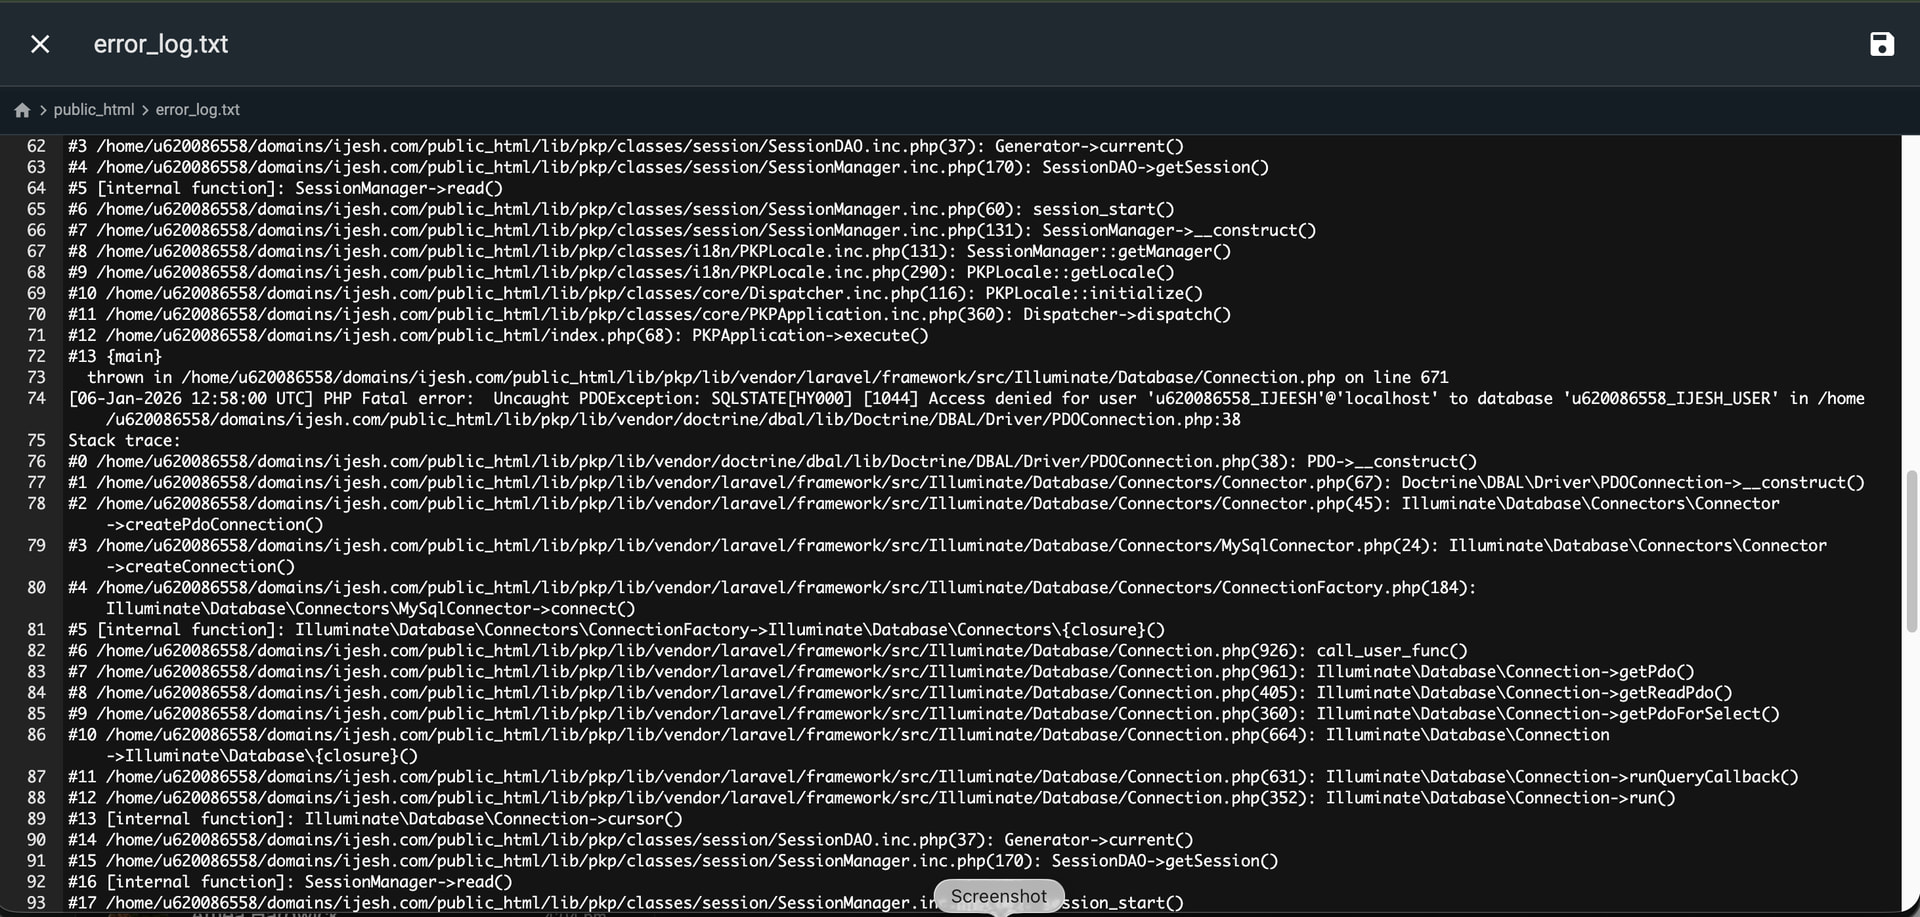The height and width of the screenshot is (917, 1920).
Task: Click the breadcrumb navigation bar
Action: pos(130,109)
